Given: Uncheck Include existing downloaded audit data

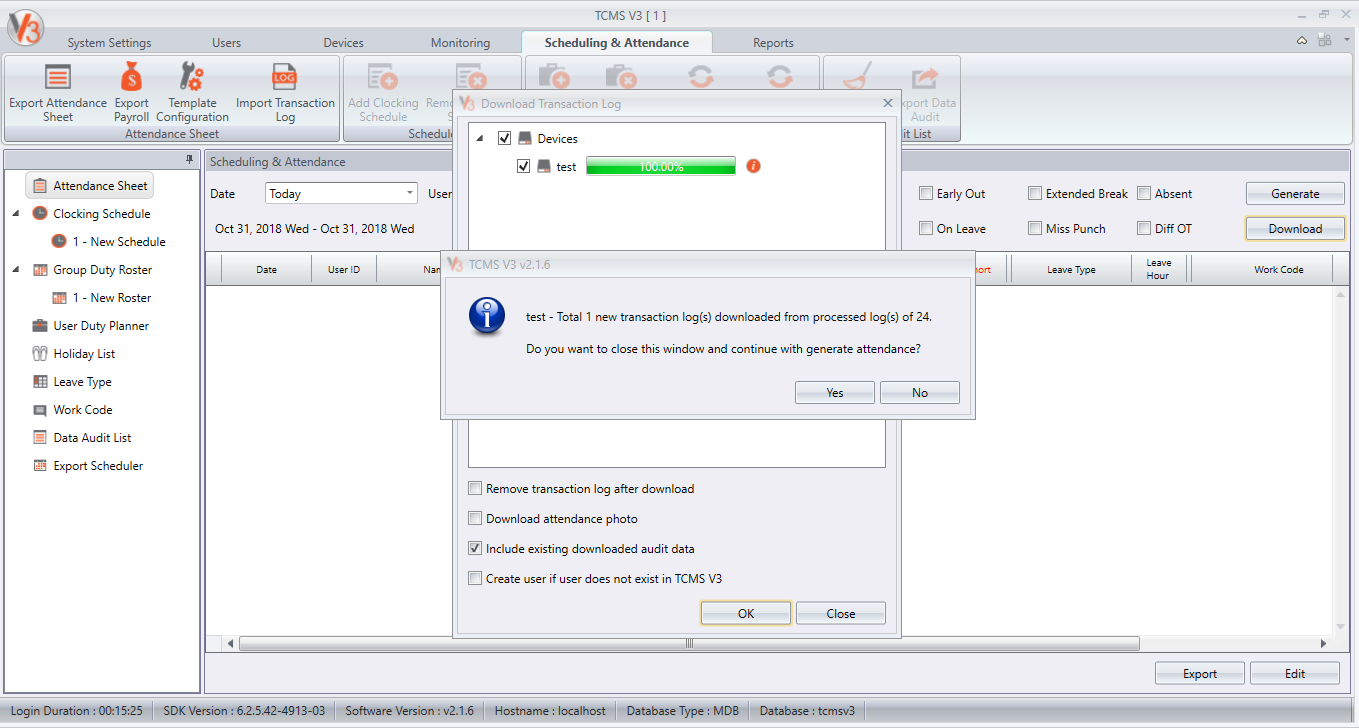Looking at the screenshot, I should pos(475,548).
